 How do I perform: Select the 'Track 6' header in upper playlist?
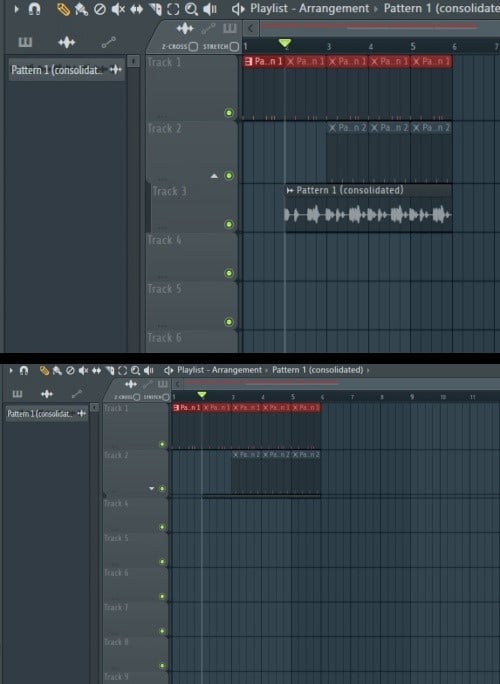pos(192,341)
